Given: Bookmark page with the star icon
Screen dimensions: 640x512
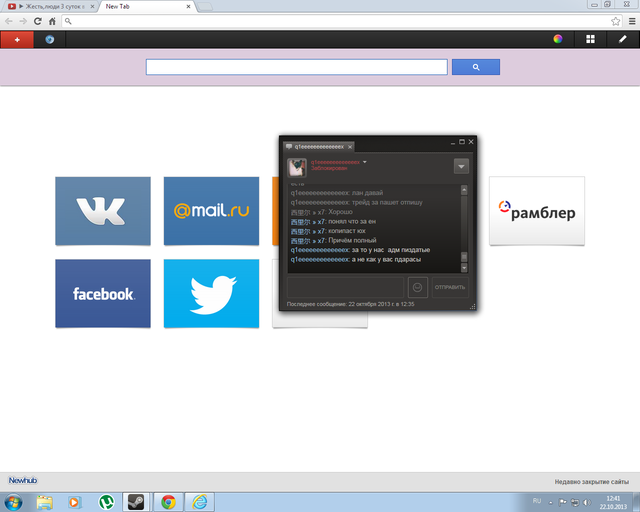Looking at the screenshot, I should click(616, 21).
